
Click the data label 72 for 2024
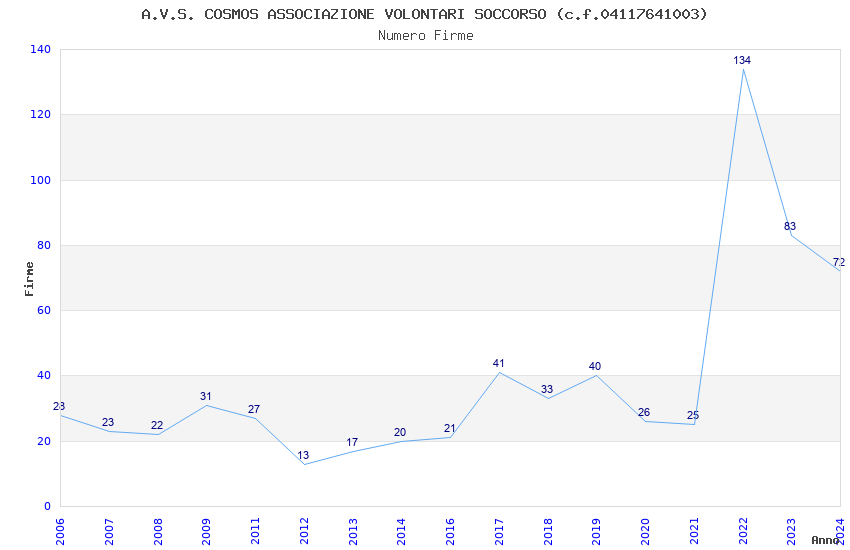(839, 262)
